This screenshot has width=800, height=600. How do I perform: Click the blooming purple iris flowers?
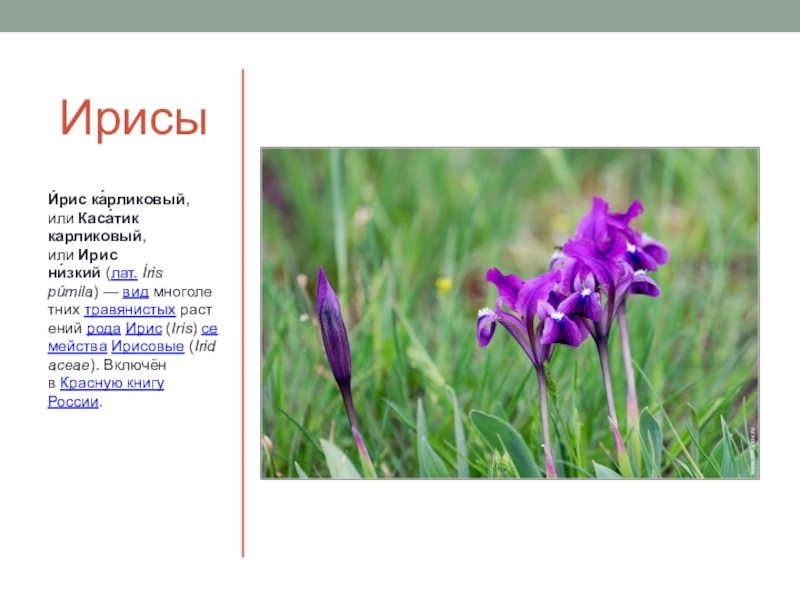pyautogui.click(x=580, y=280)
